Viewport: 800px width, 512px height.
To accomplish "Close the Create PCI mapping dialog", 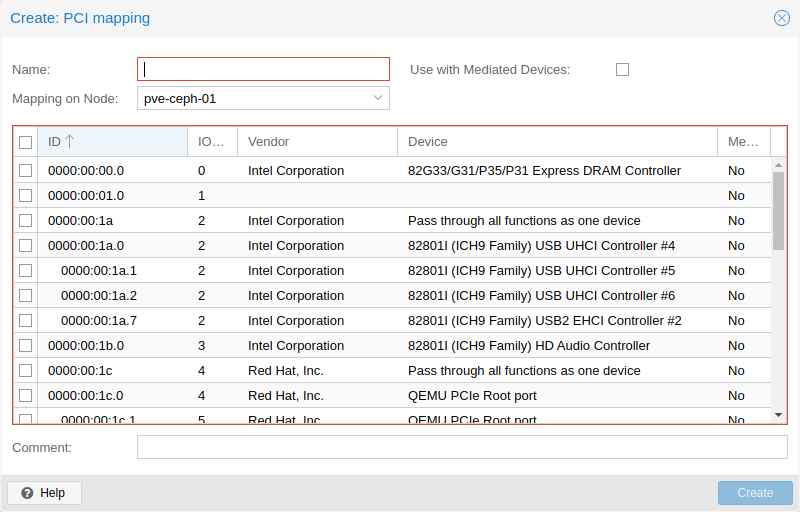I will pos(782,18).
